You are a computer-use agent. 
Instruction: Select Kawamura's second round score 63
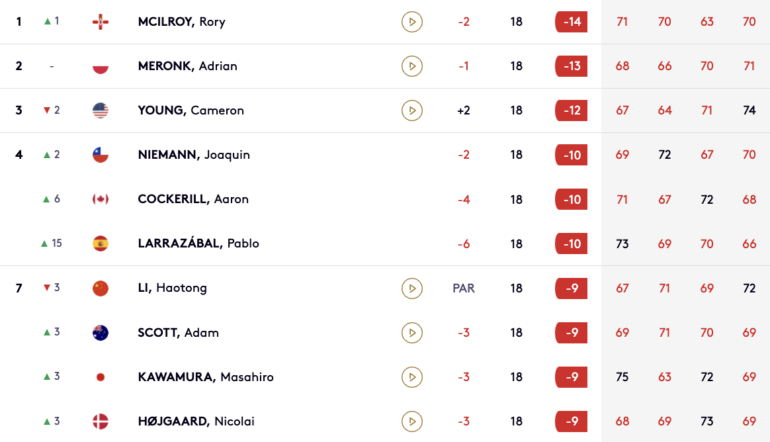point(664,377)
